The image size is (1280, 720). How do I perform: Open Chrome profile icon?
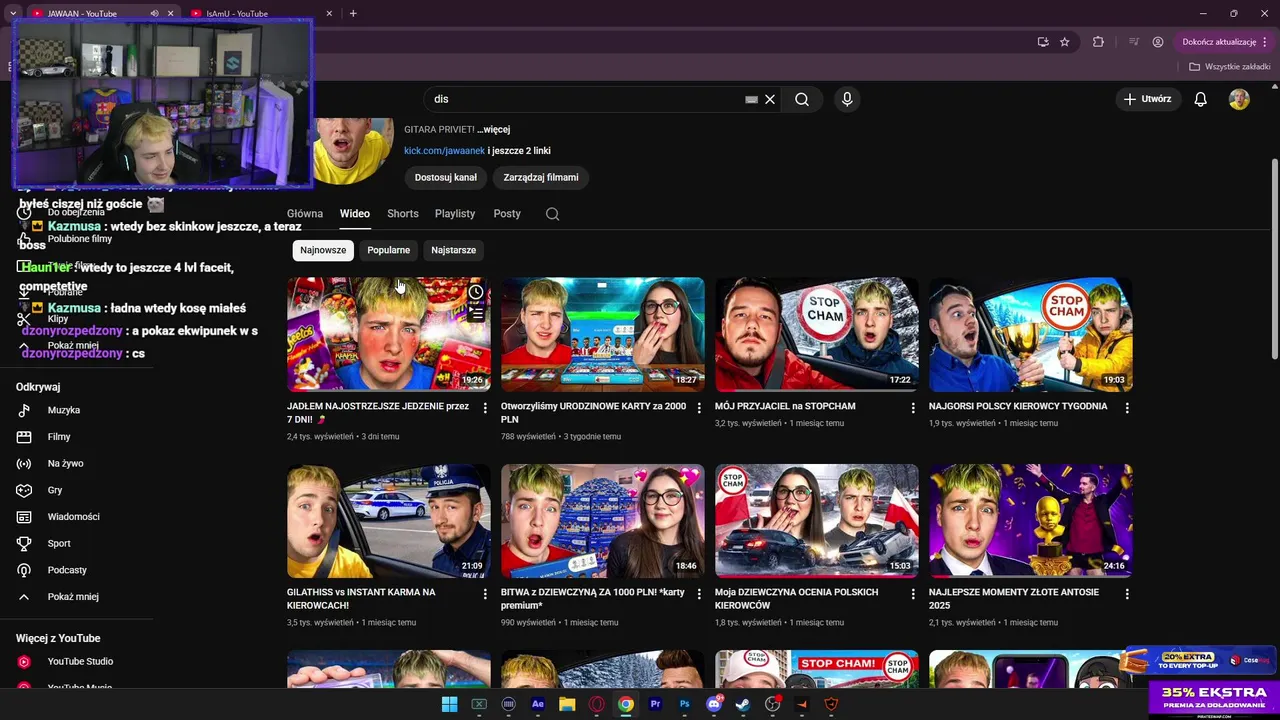(1158, 42)
